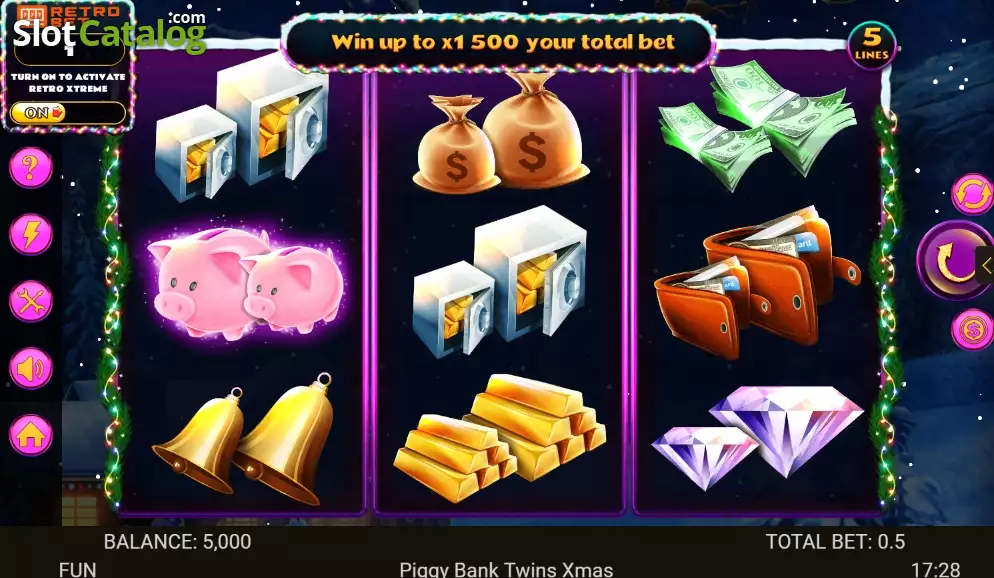The width and height of the screenshot is (994, 578).
Task: Select the golden bells symbol
Action: pyautogui.click(x=244, y=439)
